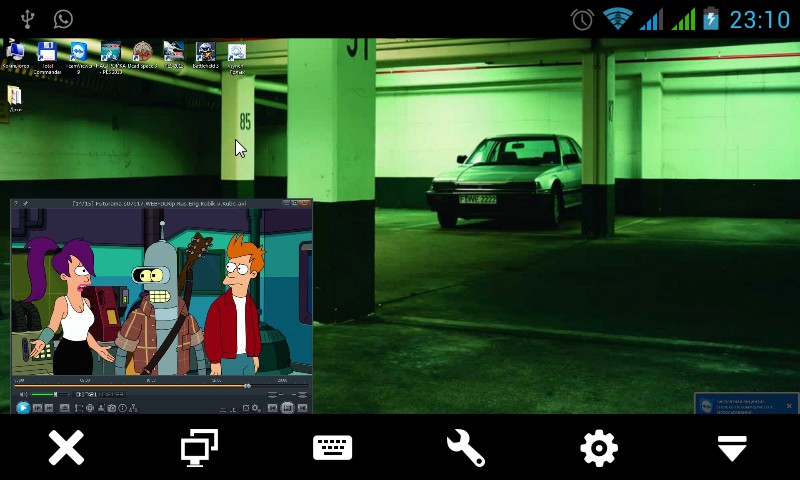This screenshot has width=800, height=480.
Task: Open the PES 2009 patch shortcut
Action: (111, 58)
